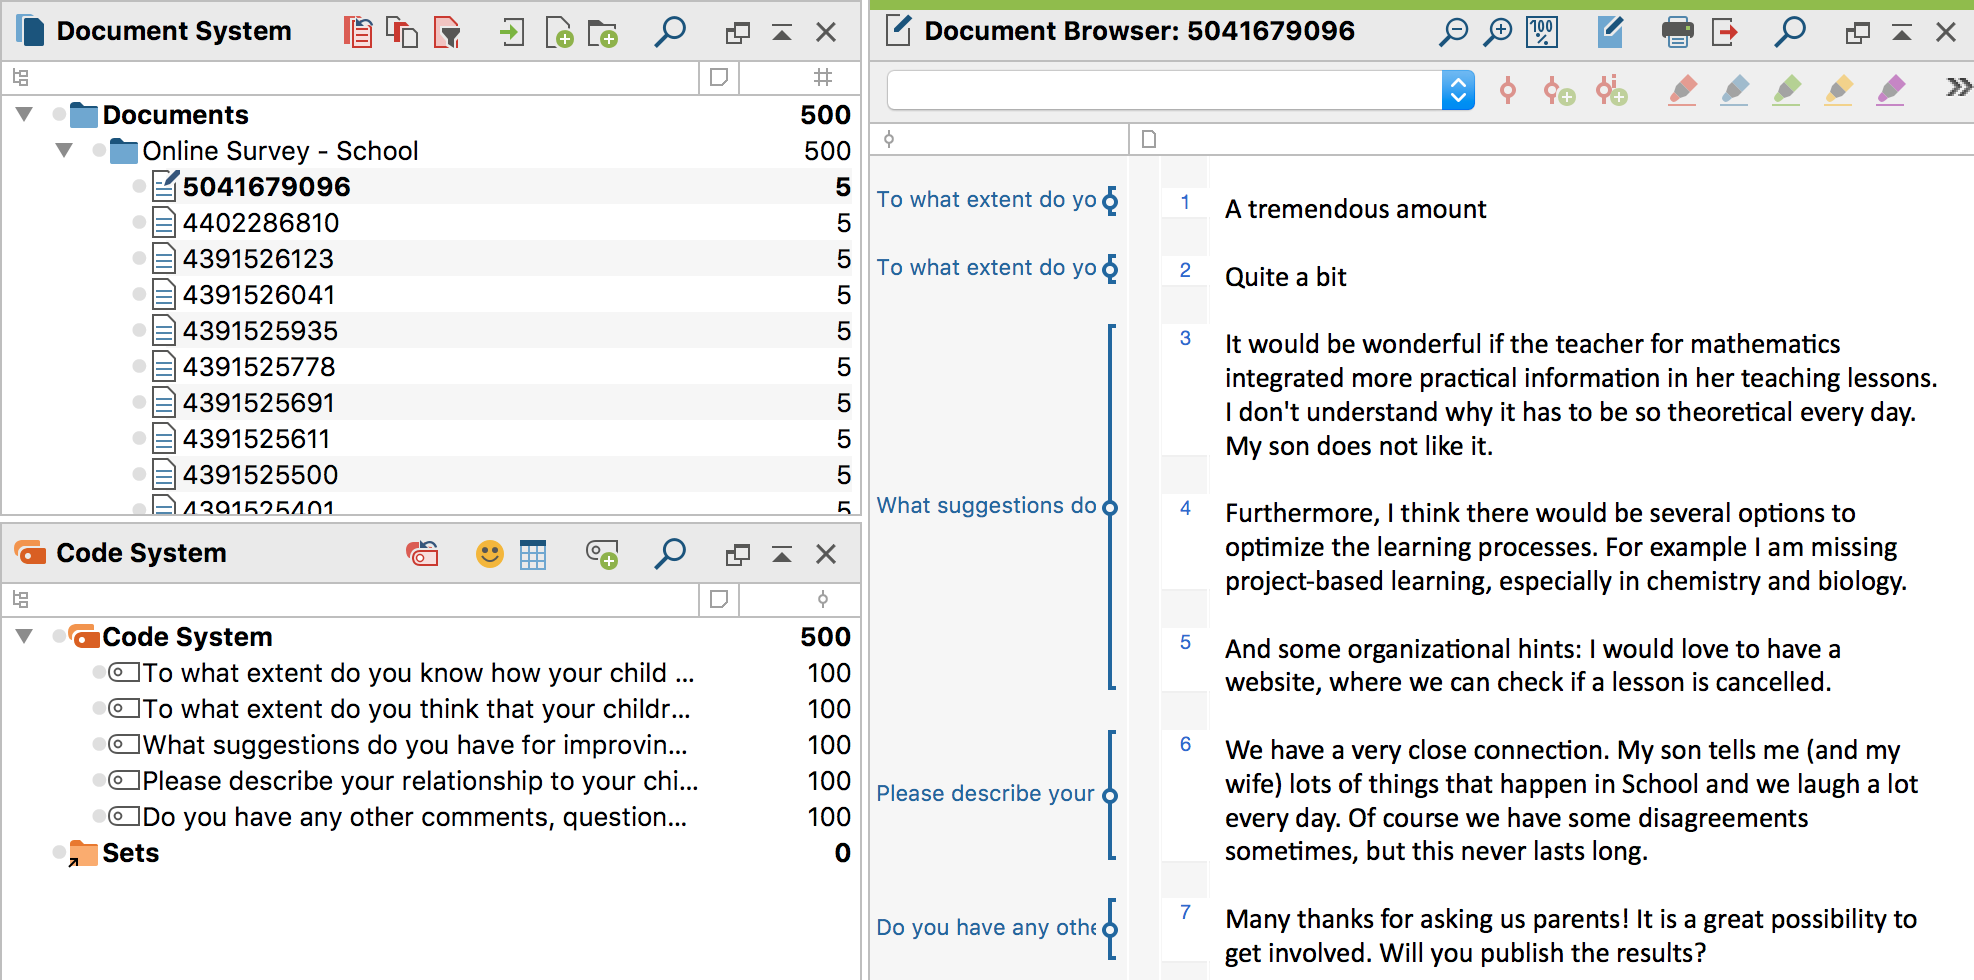Zoom in on the Document Browser text
The image size is (1974, 980).
[x=1497, y=32]
